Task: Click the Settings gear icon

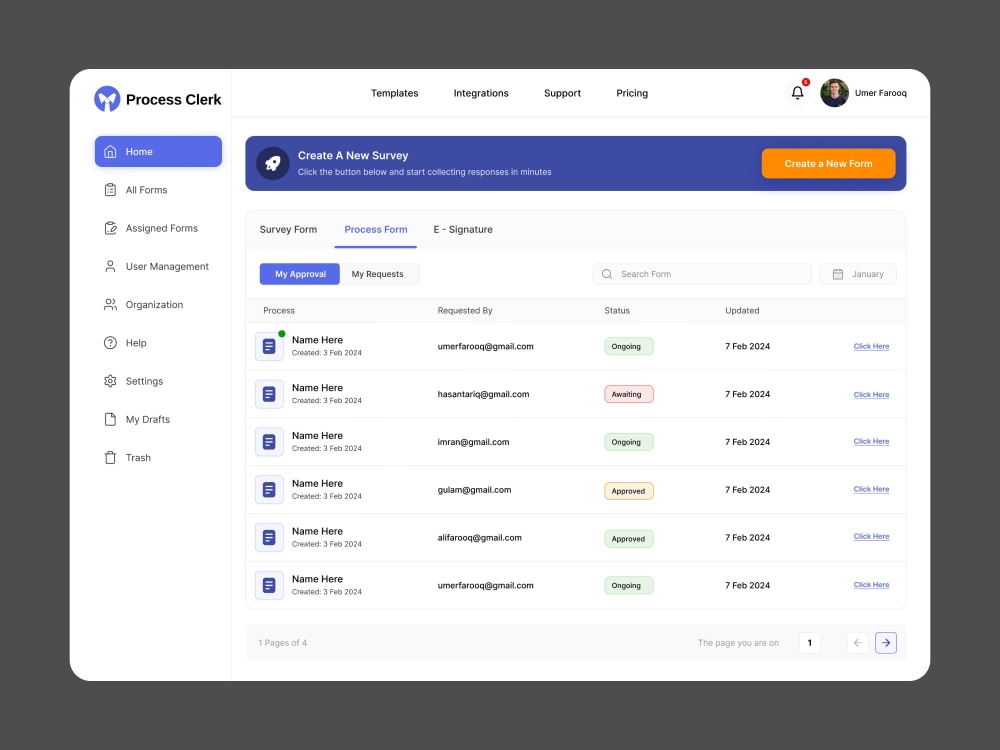Action: (110, 381)
